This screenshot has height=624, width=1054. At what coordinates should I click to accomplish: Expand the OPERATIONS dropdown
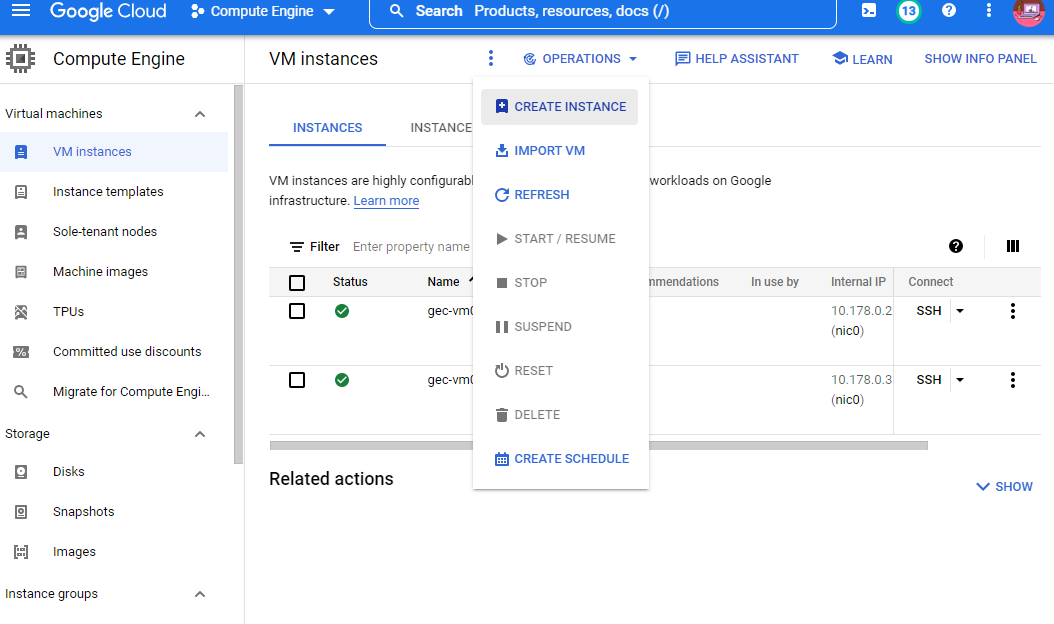(x=580, y=58)
